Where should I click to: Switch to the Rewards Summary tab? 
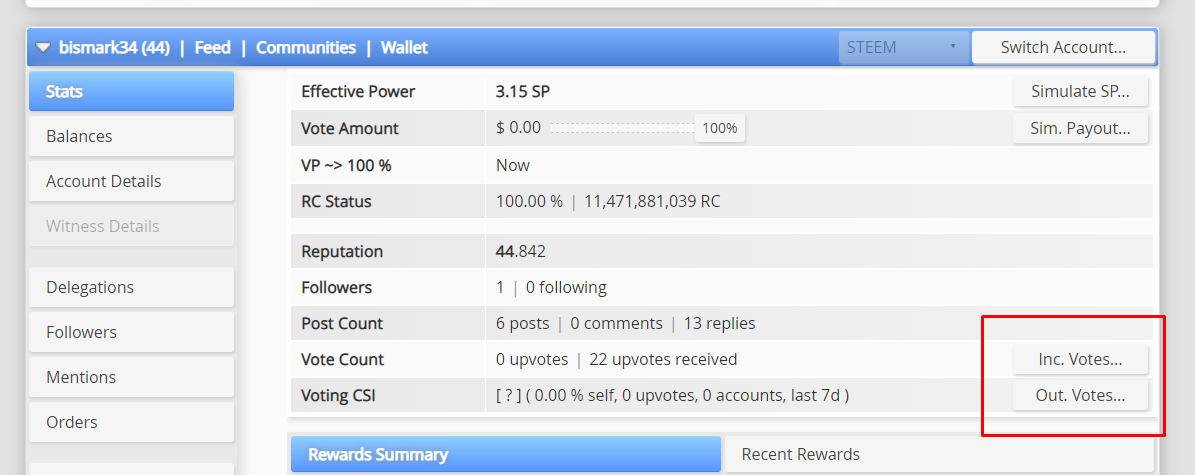tap(505, 454)
